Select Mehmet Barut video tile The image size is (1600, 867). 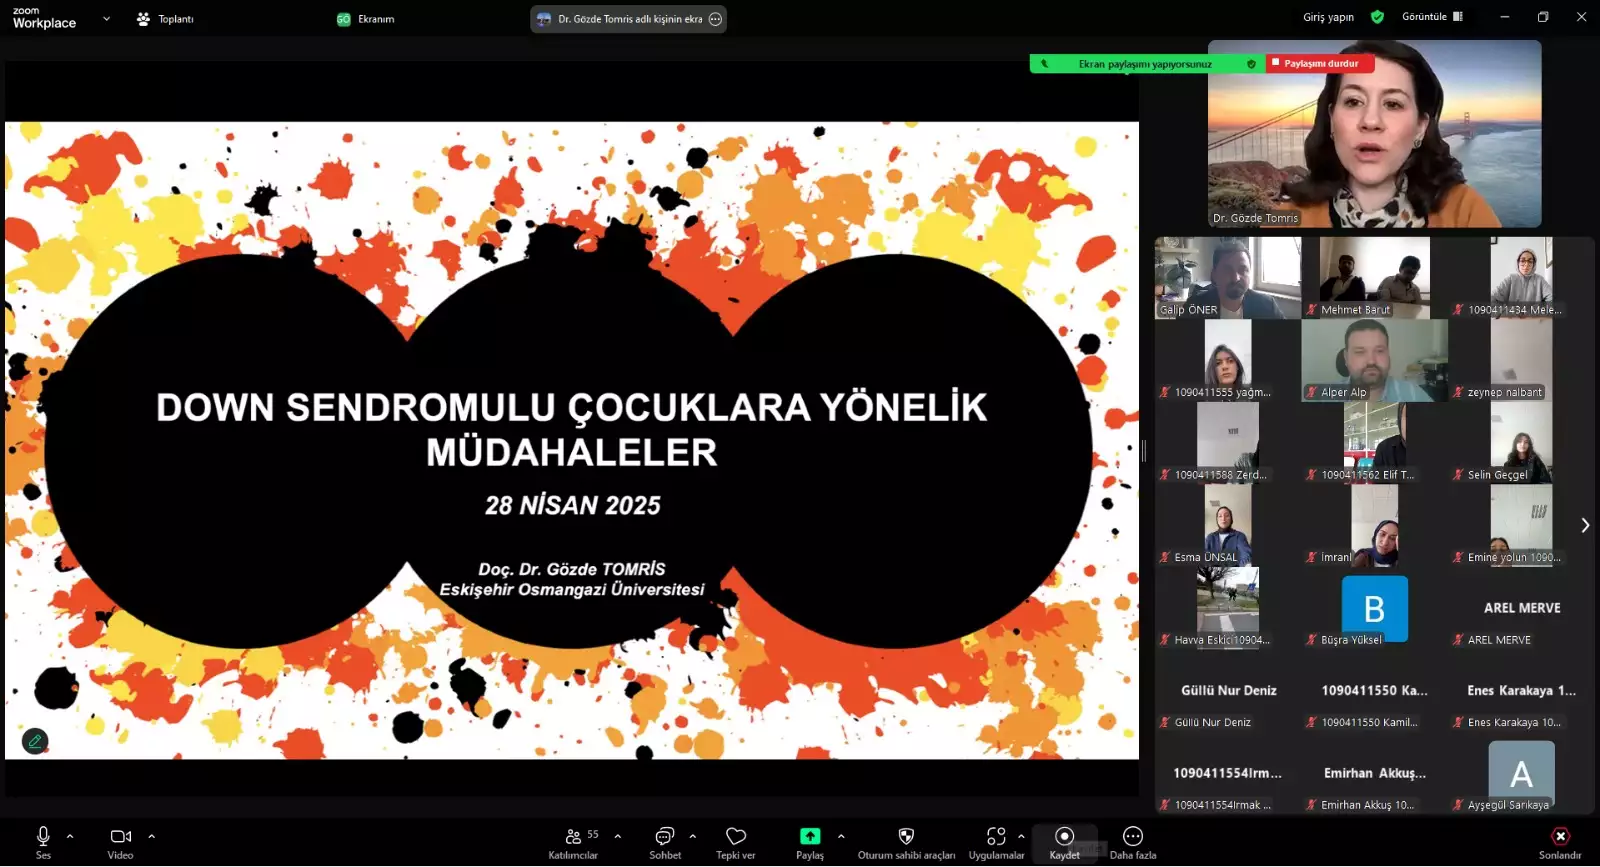(x=1374, y=278)
